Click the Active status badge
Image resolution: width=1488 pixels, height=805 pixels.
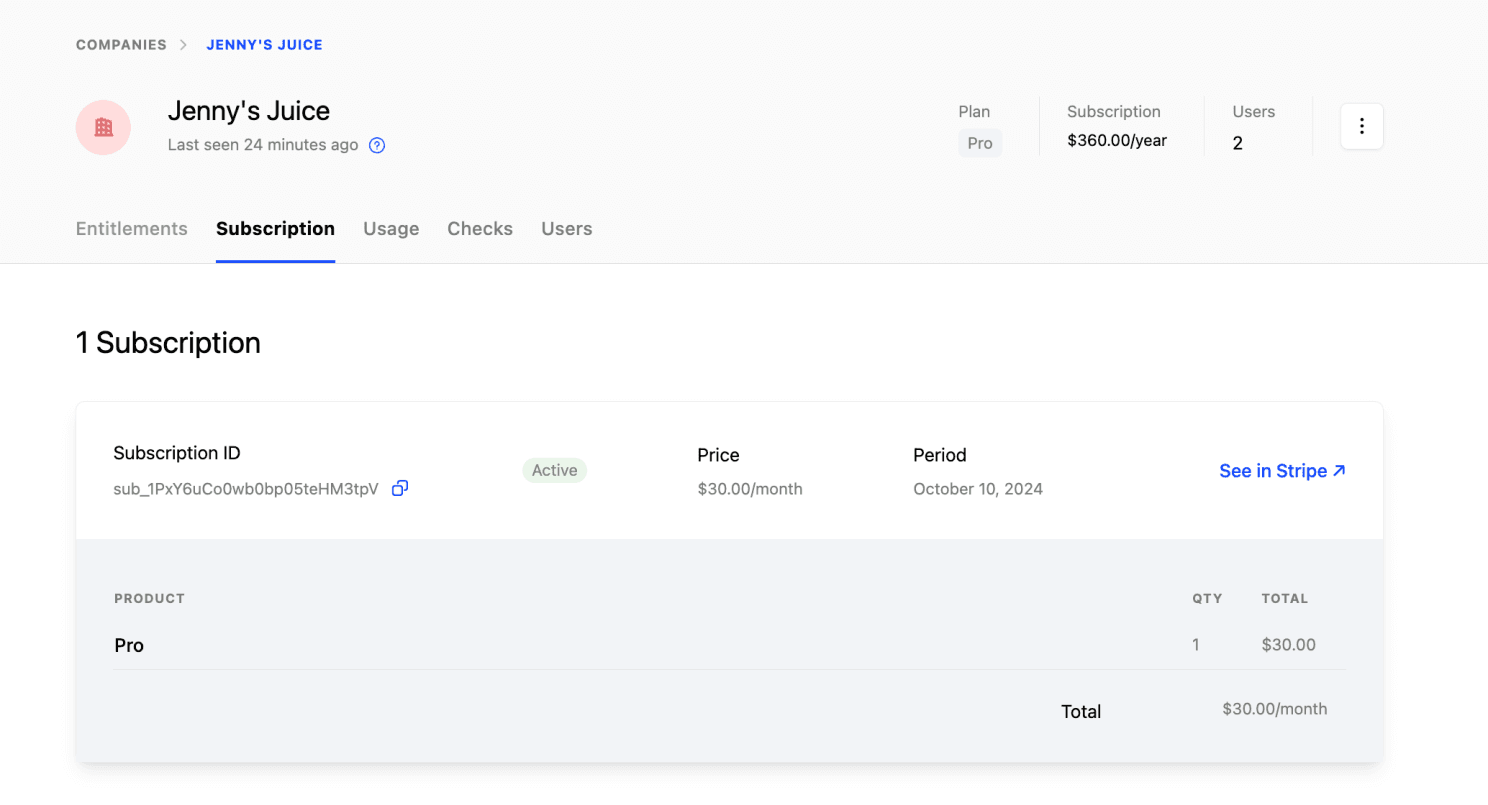pyautogui.click(x=554, y=470)
